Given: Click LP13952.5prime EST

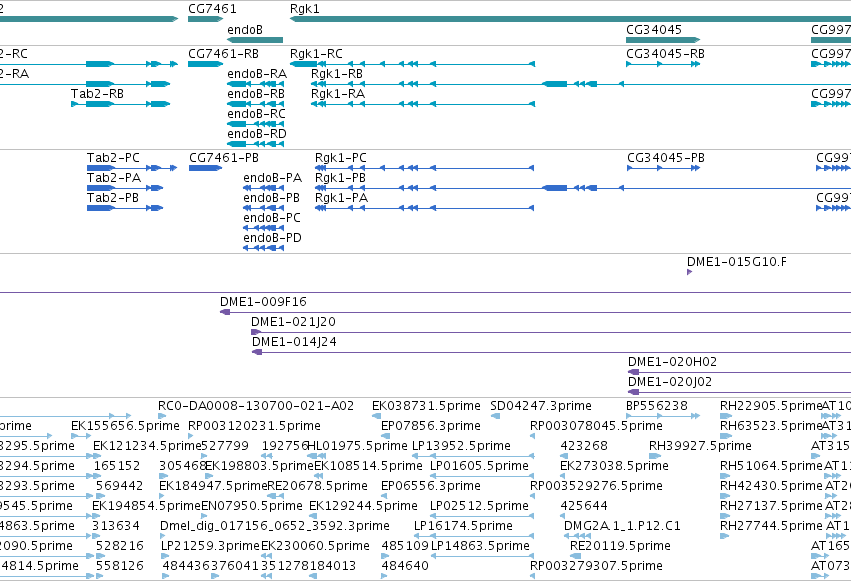Looking at the screenshot, I should click(x=461, y=446).
